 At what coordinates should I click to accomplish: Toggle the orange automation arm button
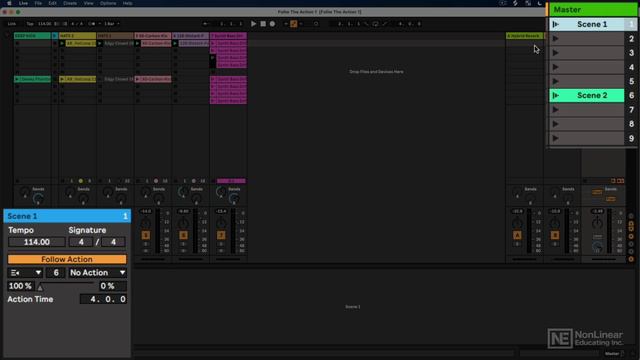pyautogui.click(x=293, y=24)
